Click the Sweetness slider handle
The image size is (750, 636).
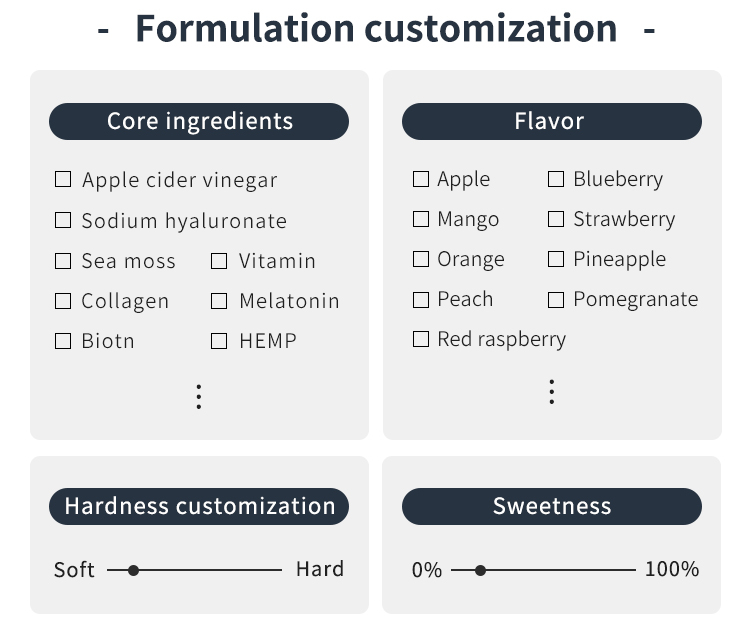point(480,570)
